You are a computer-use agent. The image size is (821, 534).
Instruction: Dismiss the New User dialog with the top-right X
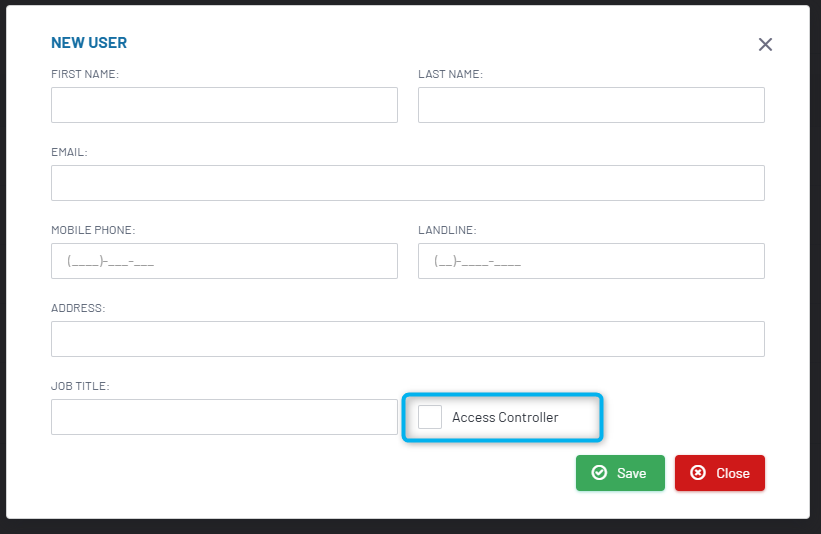[x=765, y=44]
